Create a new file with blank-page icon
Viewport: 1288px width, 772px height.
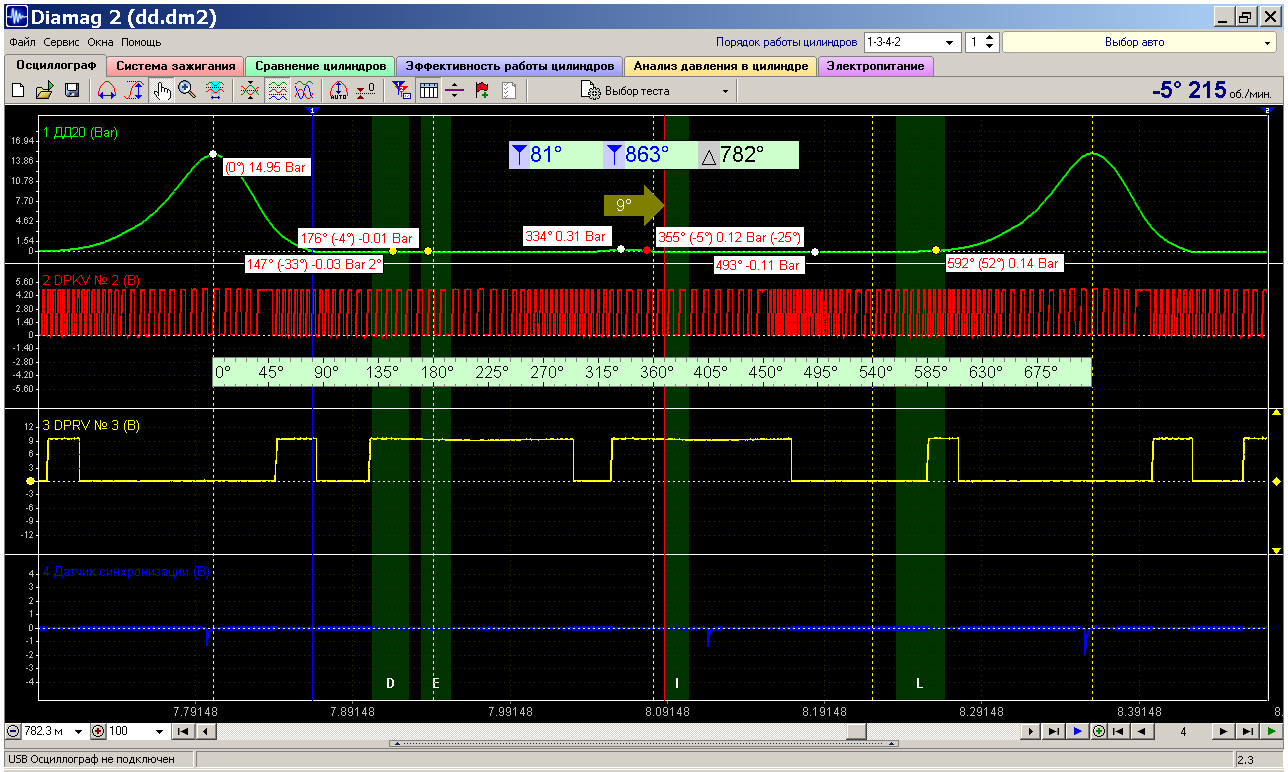[18, 91]
